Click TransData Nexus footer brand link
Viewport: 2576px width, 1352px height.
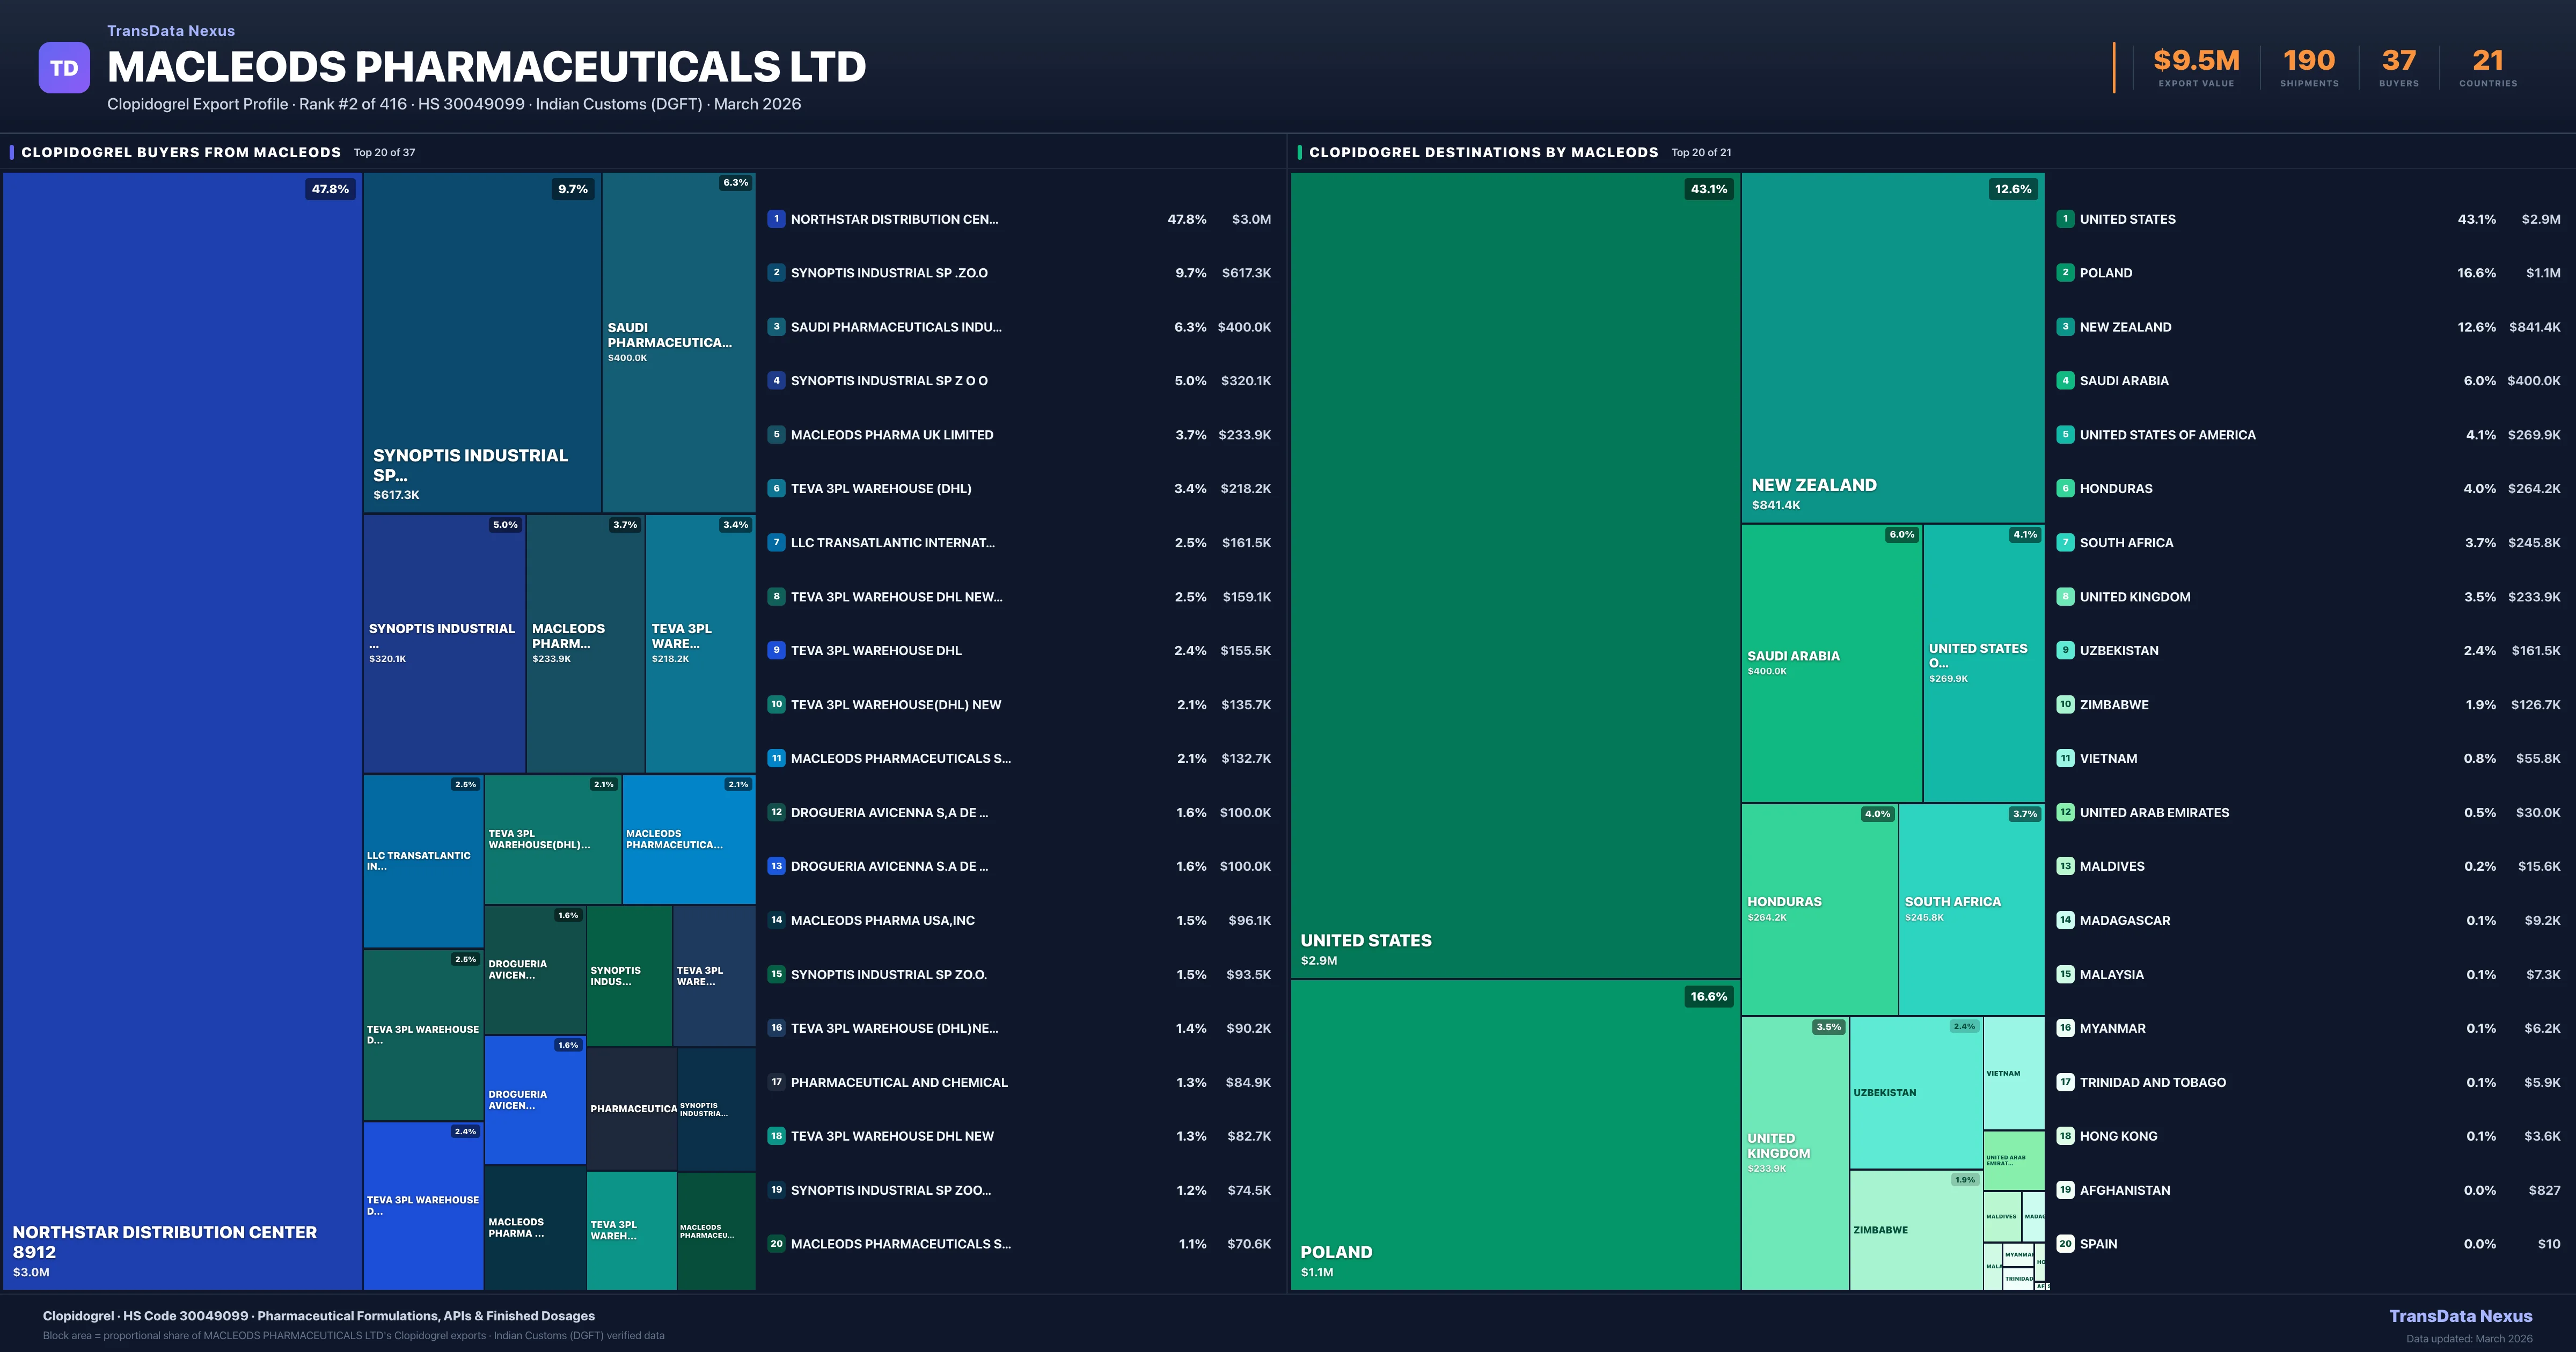point(2460,1316)
